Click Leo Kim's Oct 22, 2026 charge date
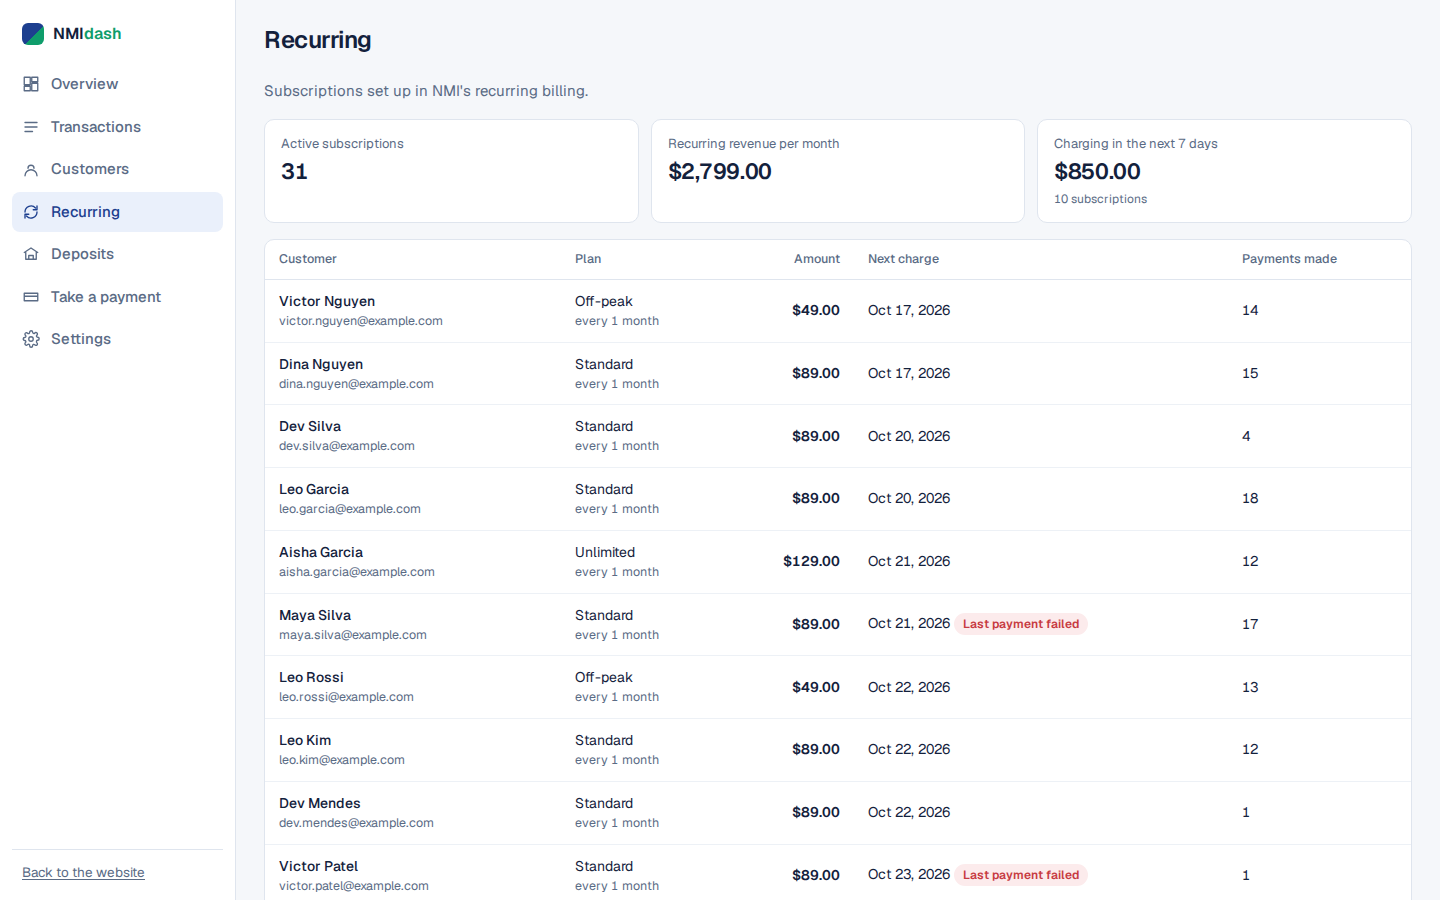1440x900 pixels. pyautogui.click(x=909, y=749)
